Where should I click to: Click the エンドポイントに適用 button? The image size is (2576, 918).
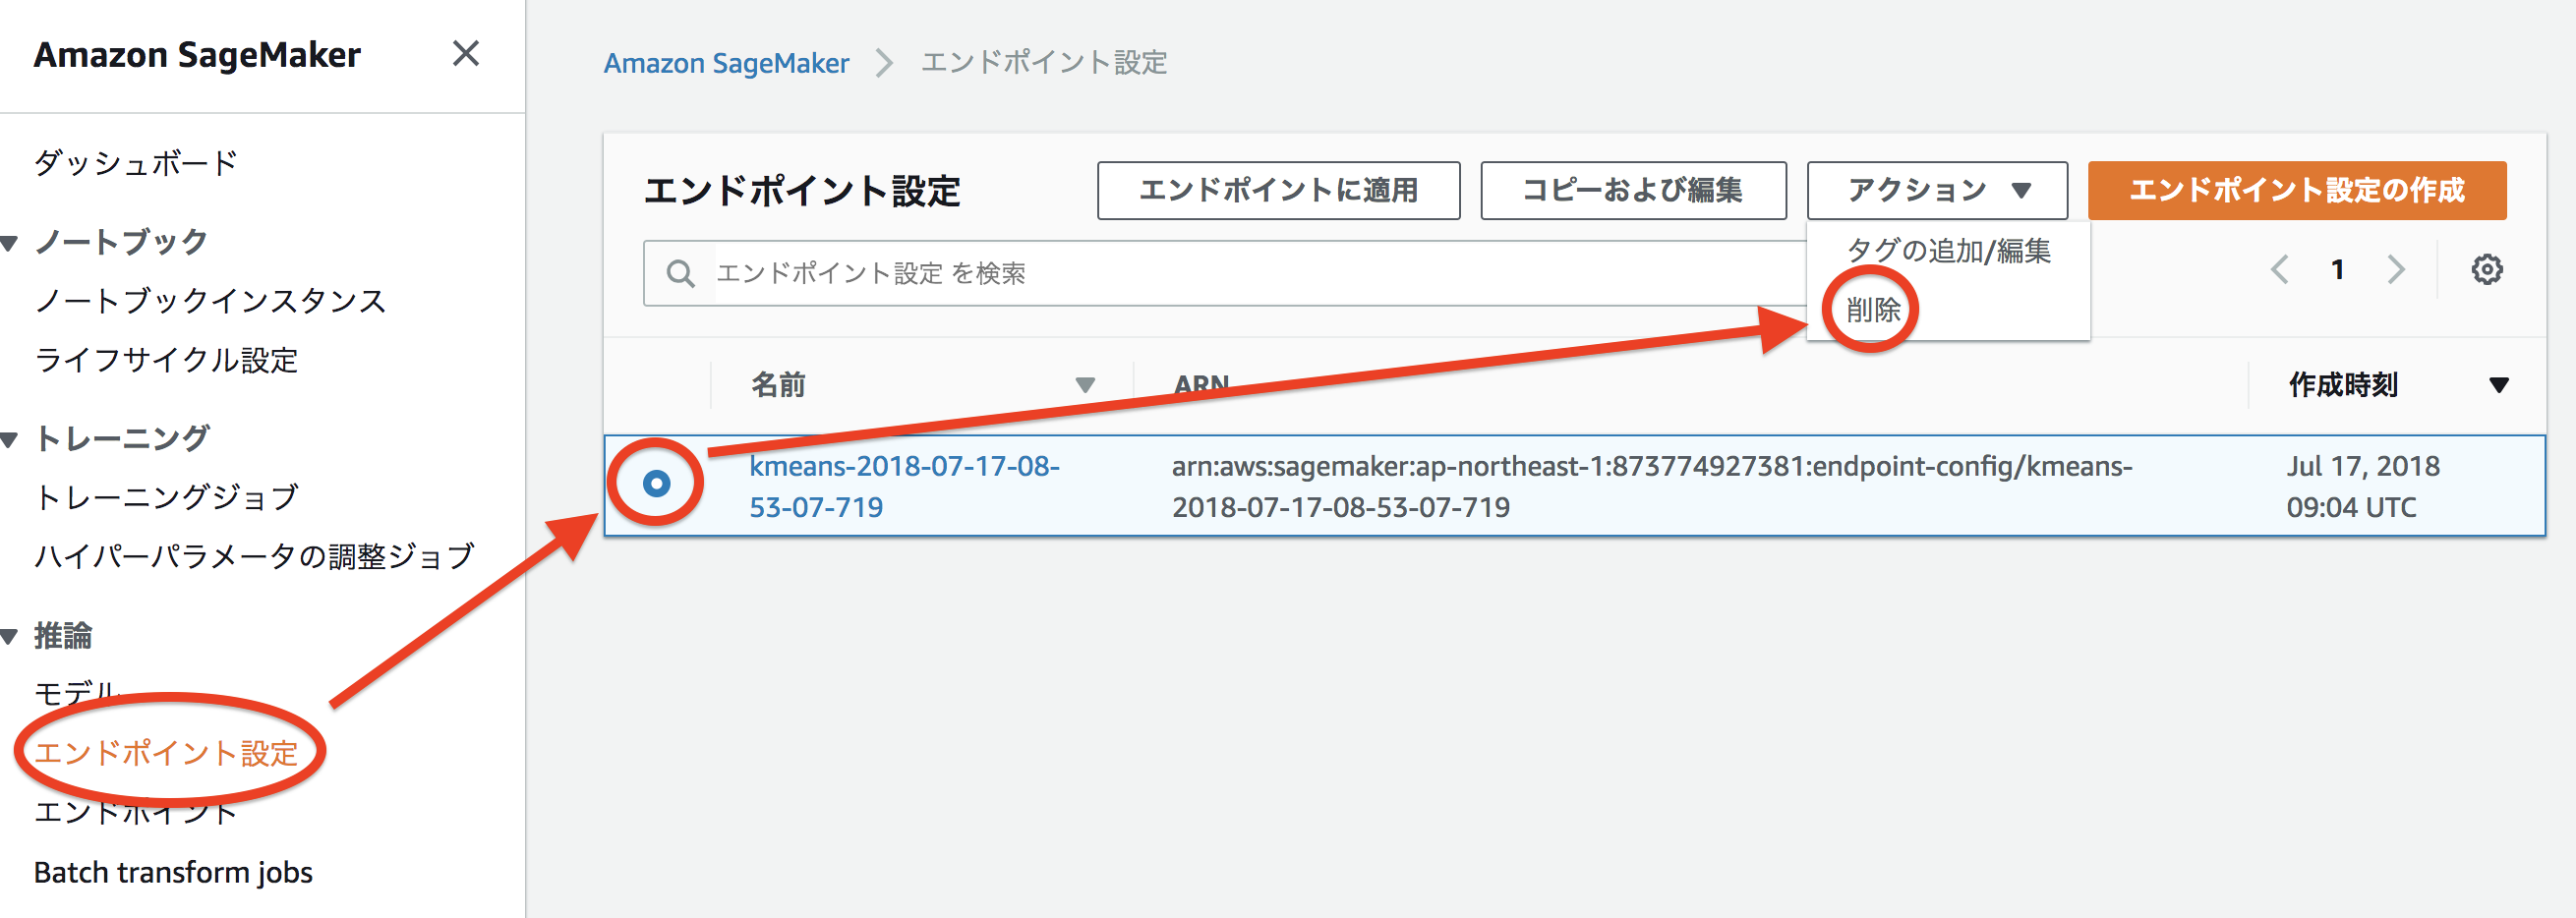[x=1278, y=190]
